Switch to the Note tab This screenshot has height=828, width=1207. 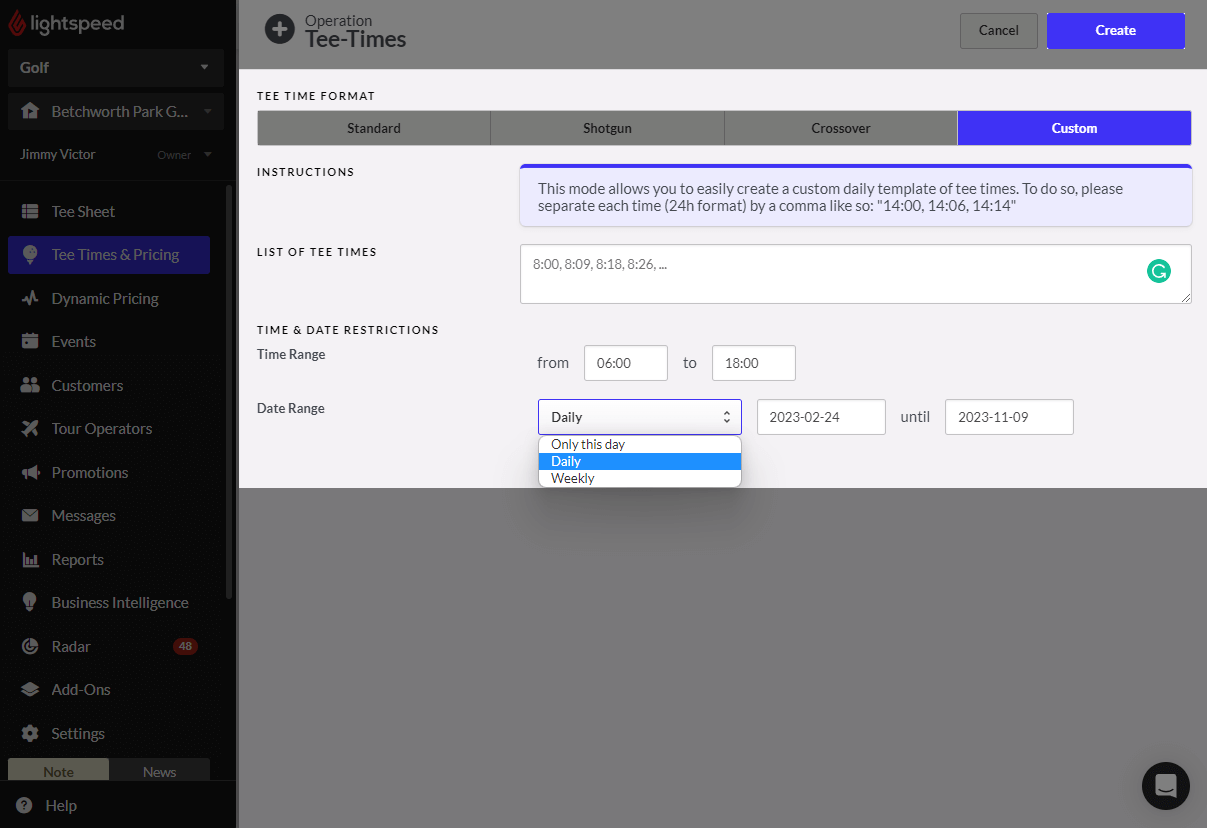pos(58,771)
